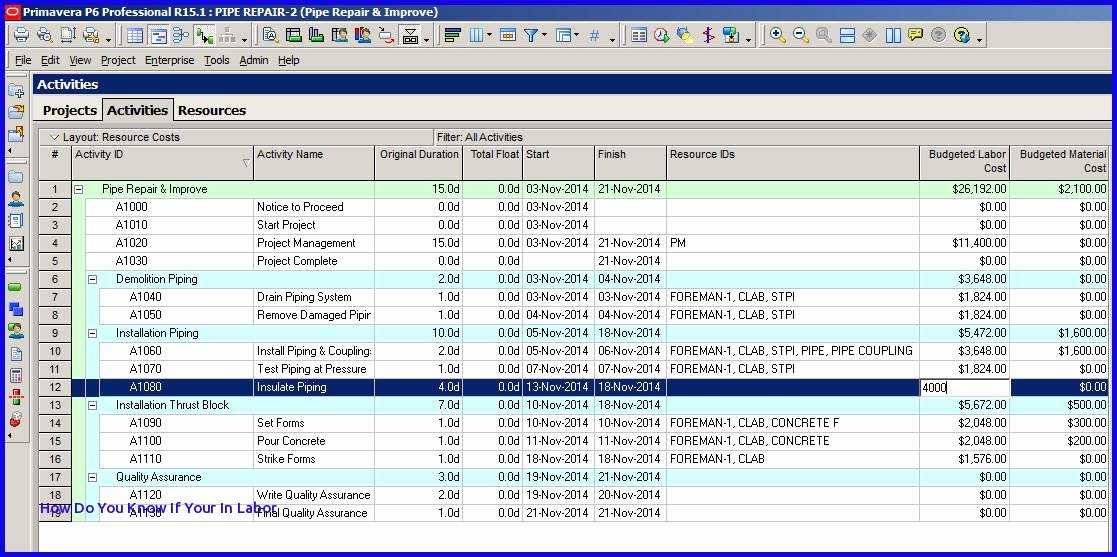Click the Print icon in toolbar

[x=21, y=35]
